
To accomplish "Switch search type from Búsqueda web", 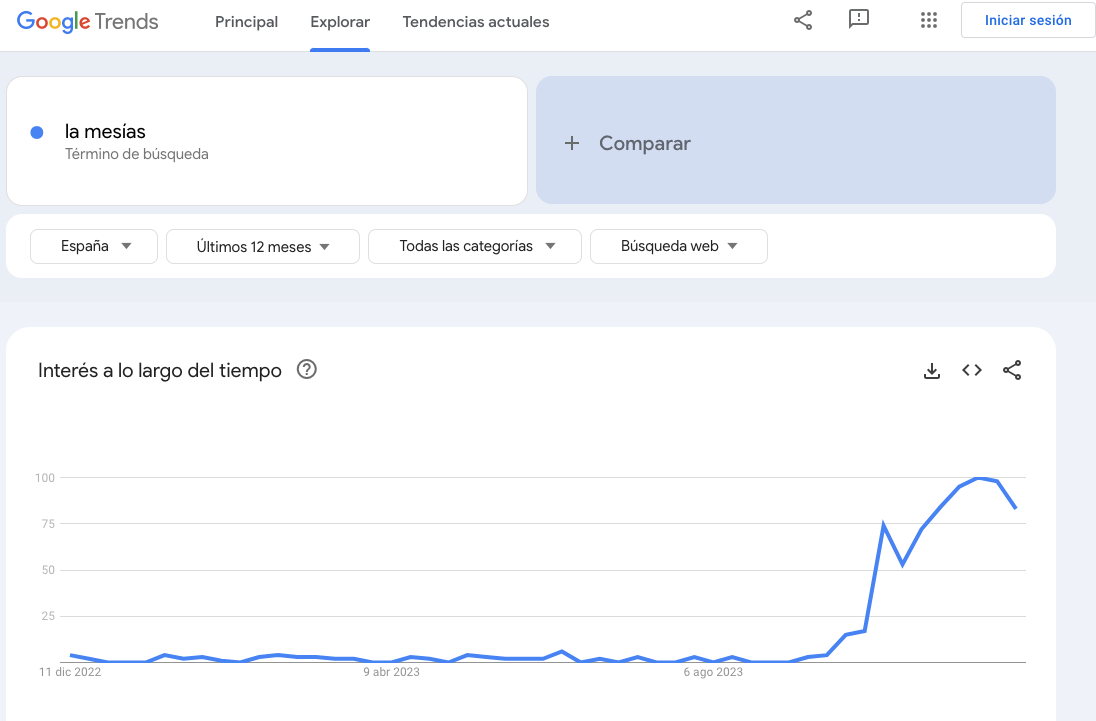I will click(678, 246).
